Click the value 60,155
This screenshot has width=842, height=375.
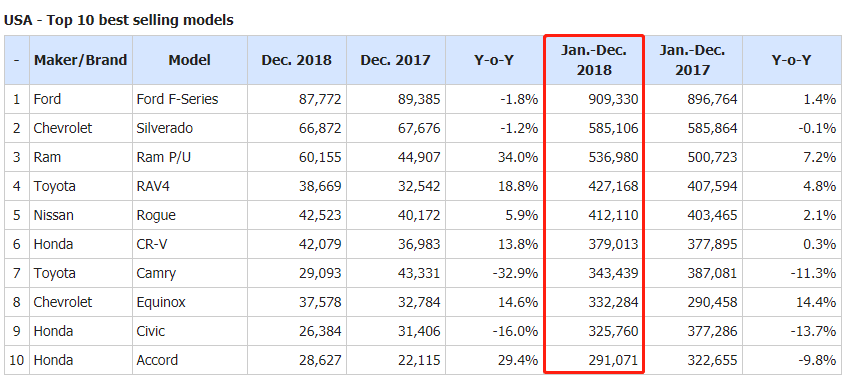320,157
